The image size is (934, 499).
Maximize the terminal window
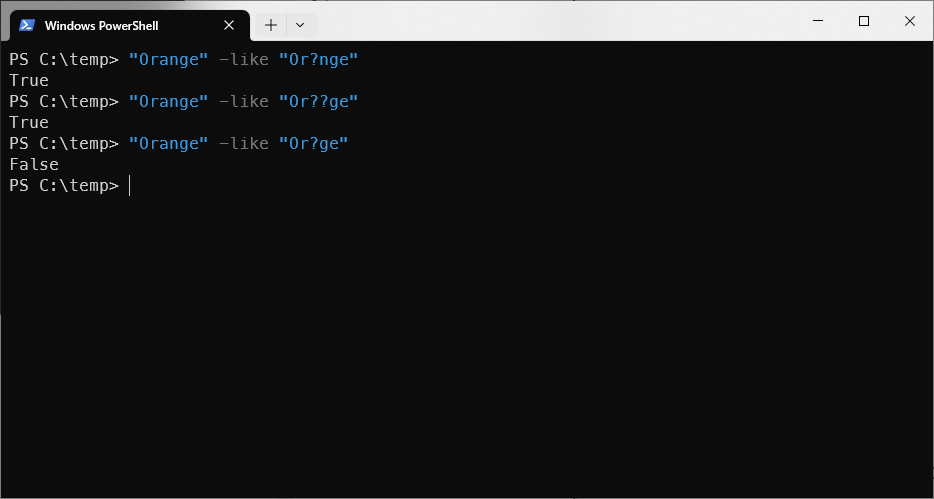864,21
